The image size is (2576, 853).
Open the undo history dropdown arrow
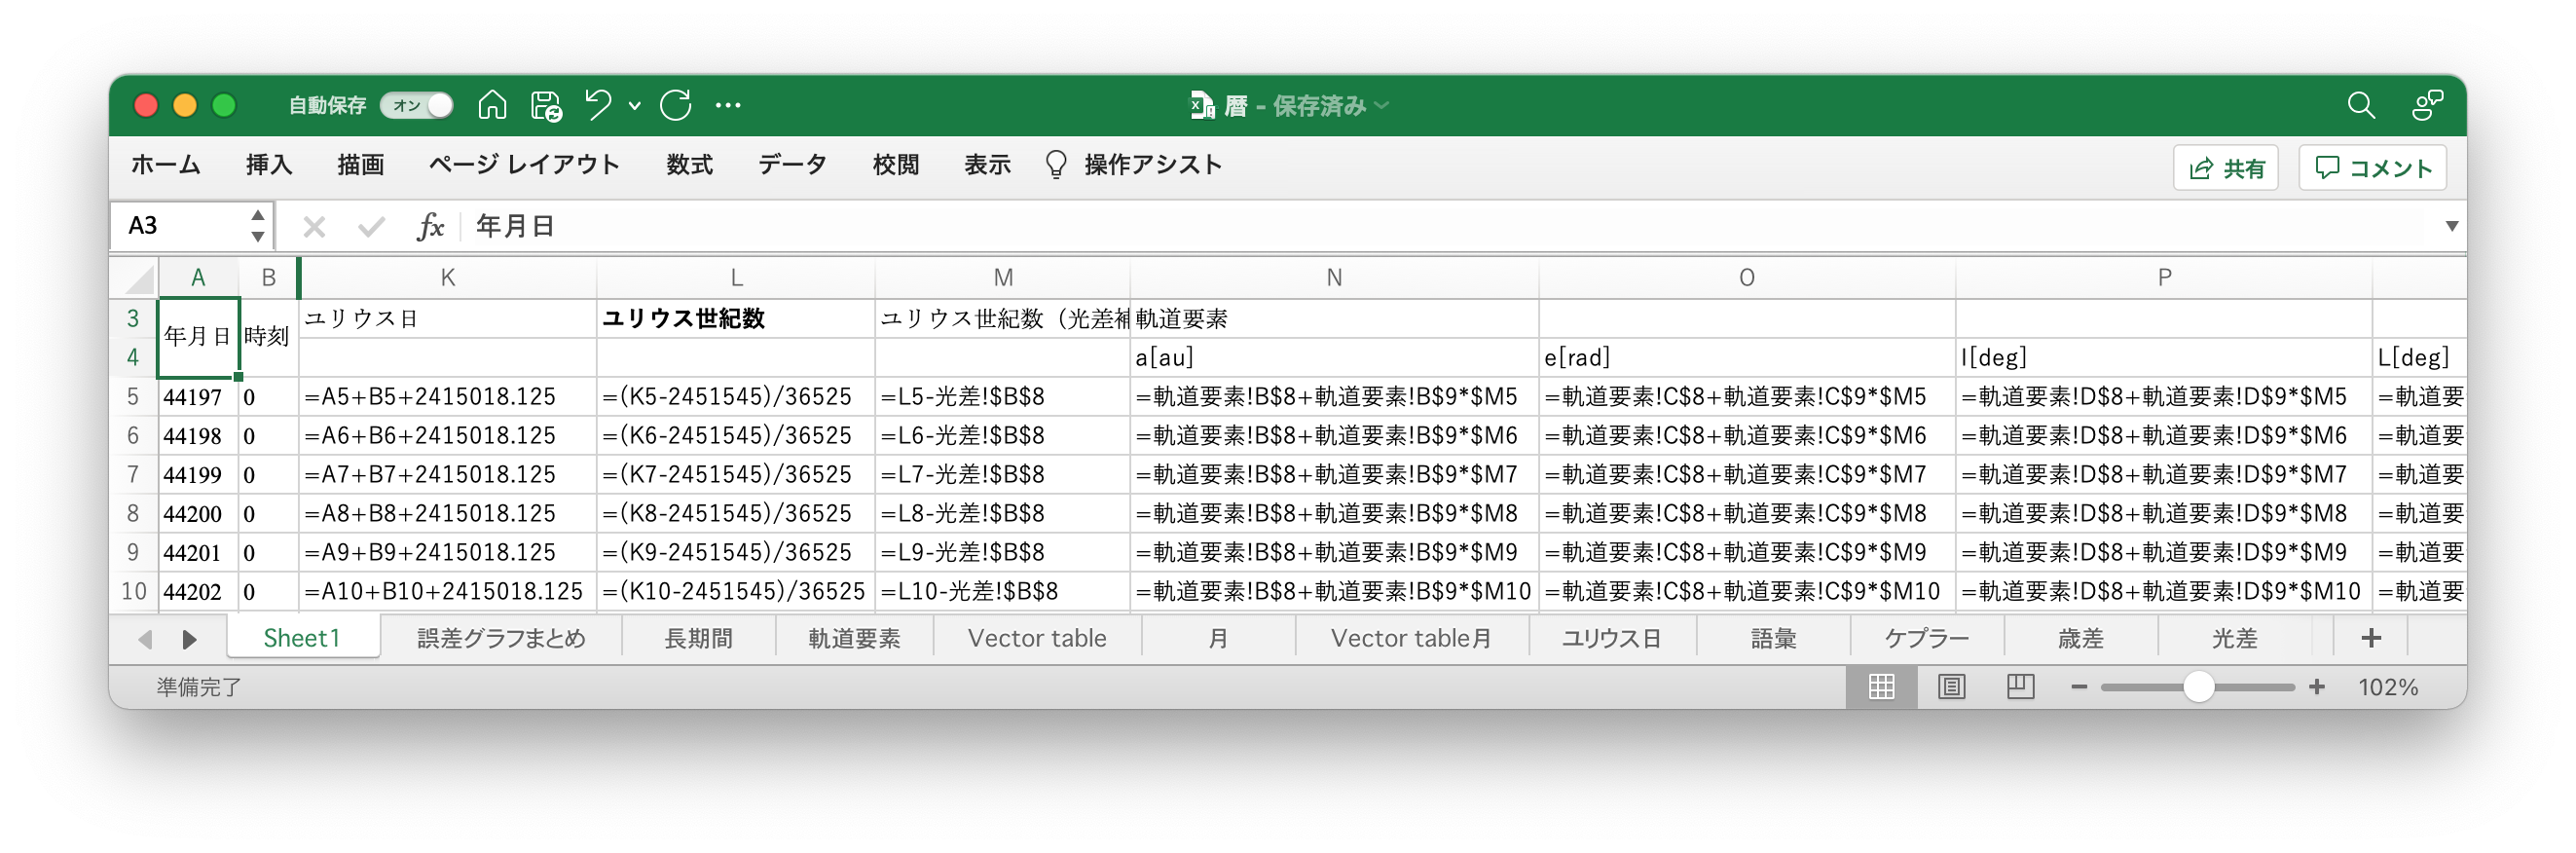pos(634,105)
